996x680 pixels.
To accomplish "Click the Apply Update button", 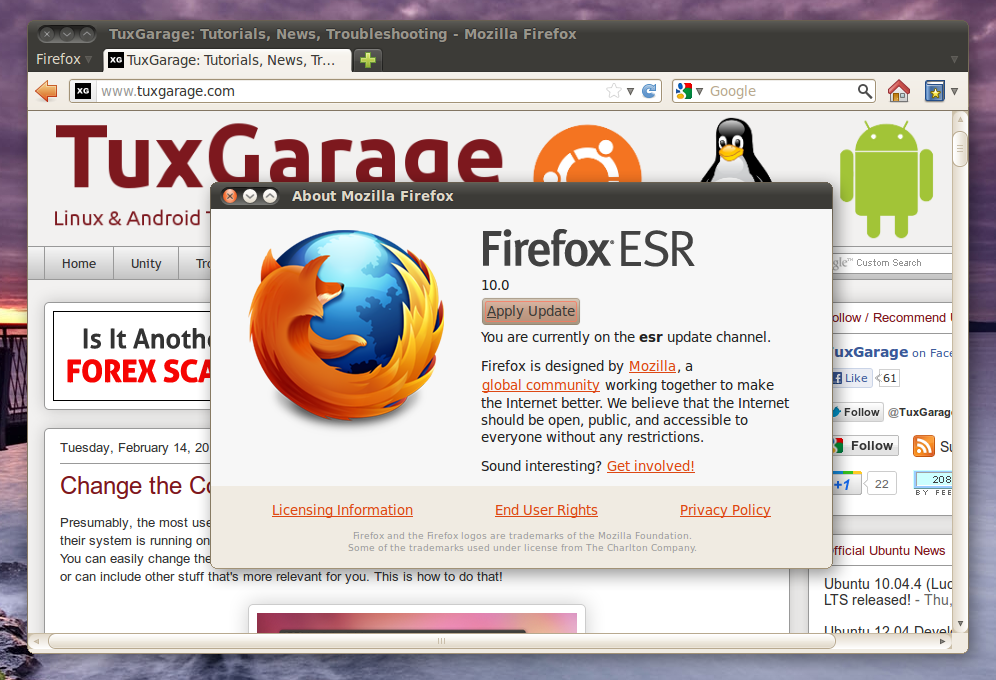I will [x=531, y=311].
